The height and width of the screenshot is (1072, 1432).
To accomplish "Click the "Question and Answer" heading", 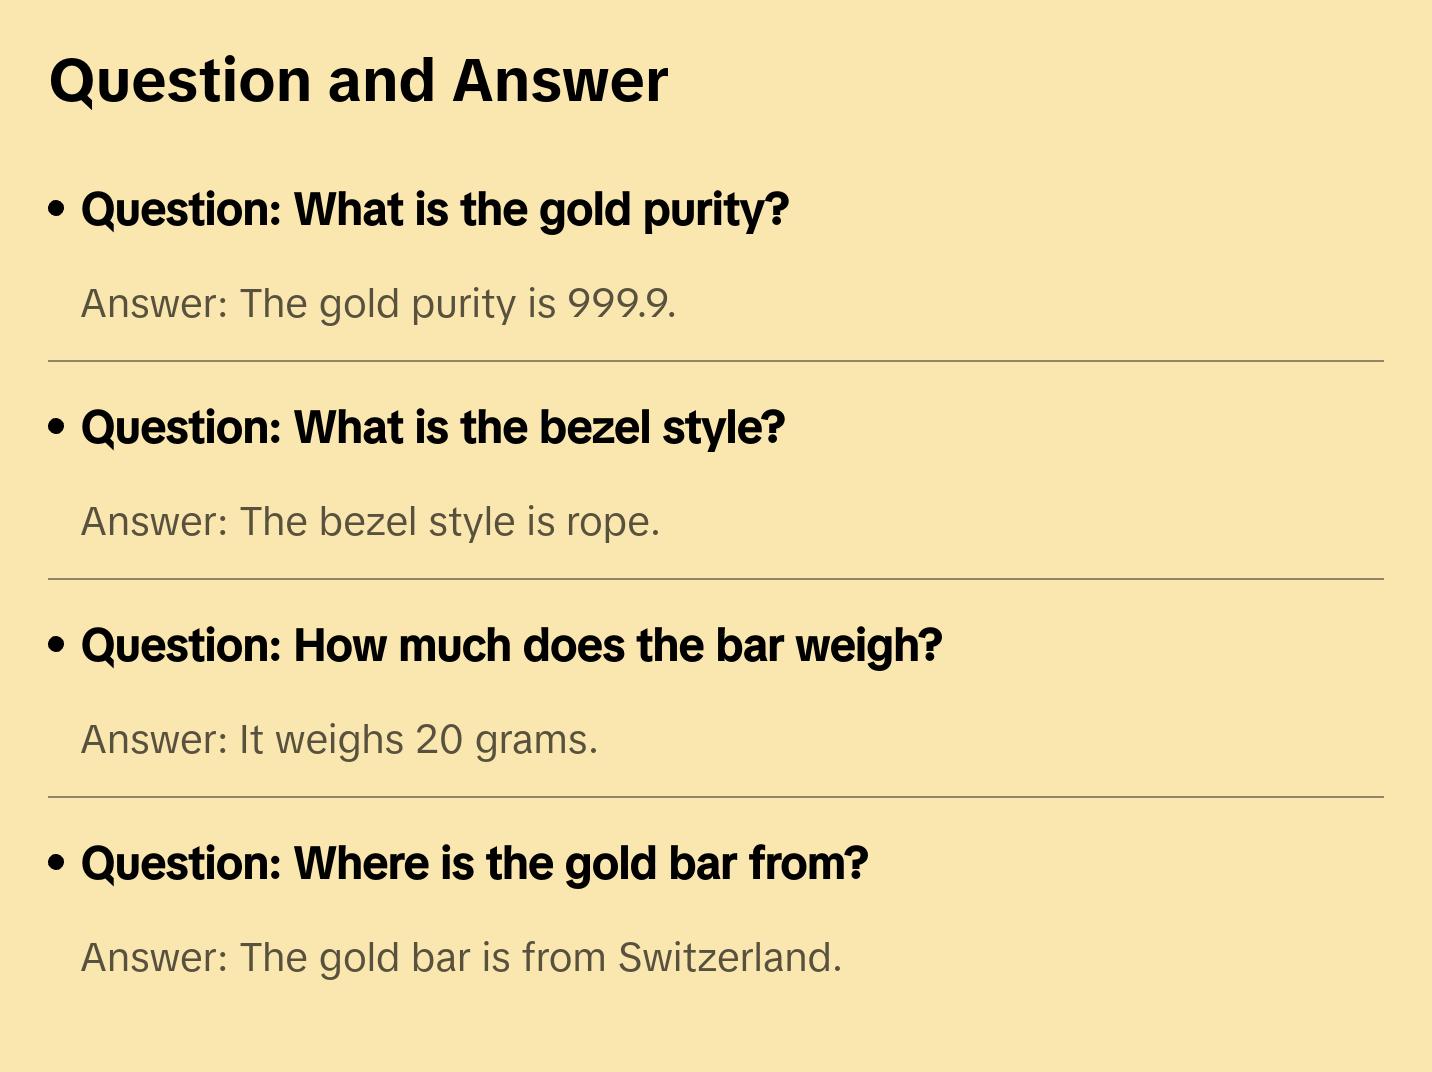I will (x=358, y=81).
